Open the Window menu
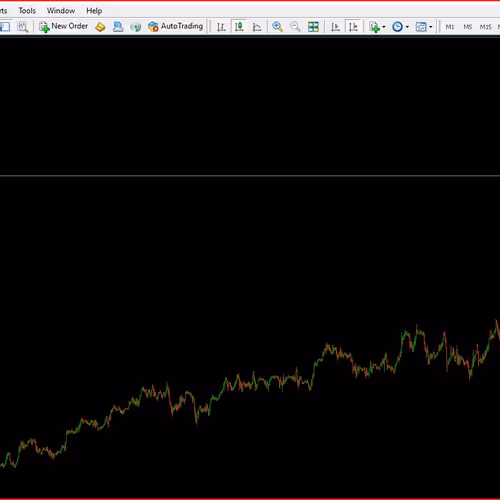 [x=61, y=11]
